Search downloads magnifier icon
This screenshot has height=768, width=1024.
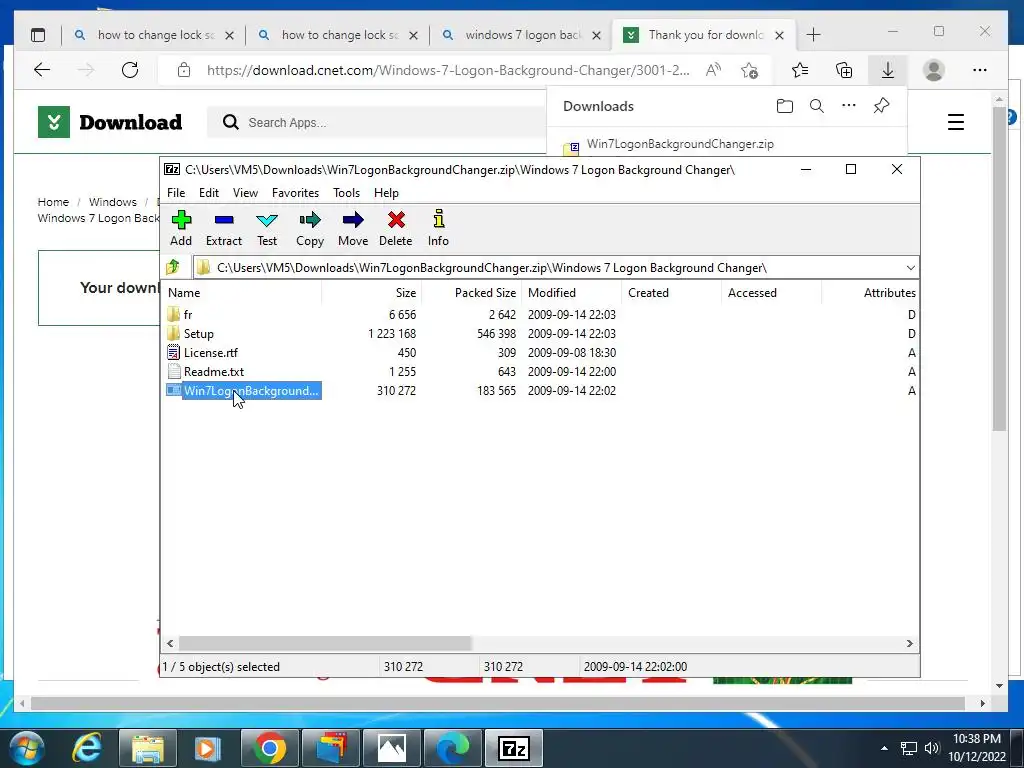(x=816, y=106)
